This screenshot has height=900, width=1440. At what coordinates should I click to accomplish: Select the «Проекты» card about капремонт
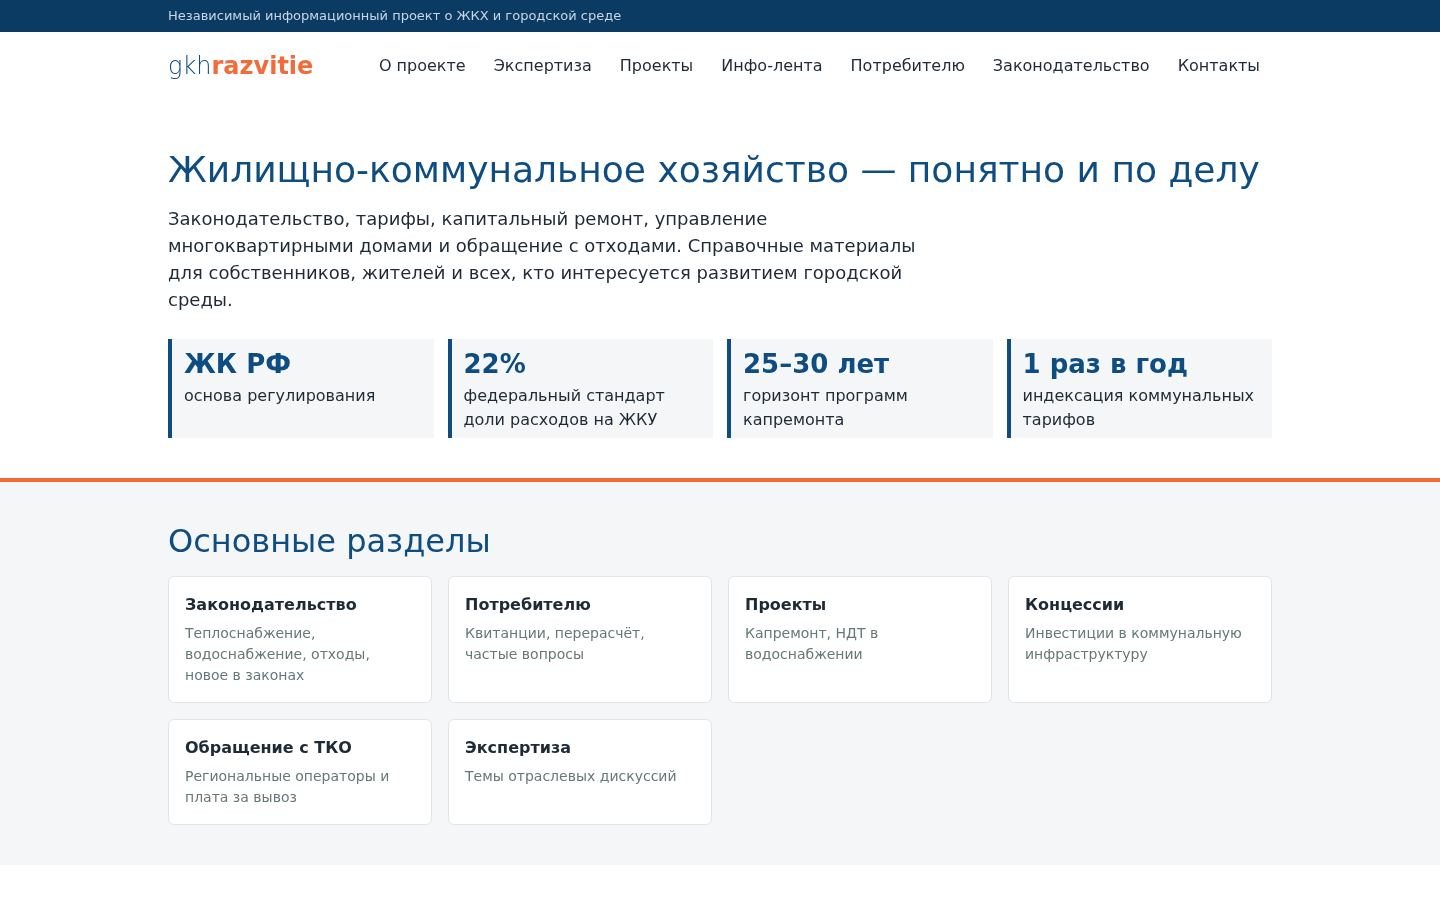coord(860,639)
